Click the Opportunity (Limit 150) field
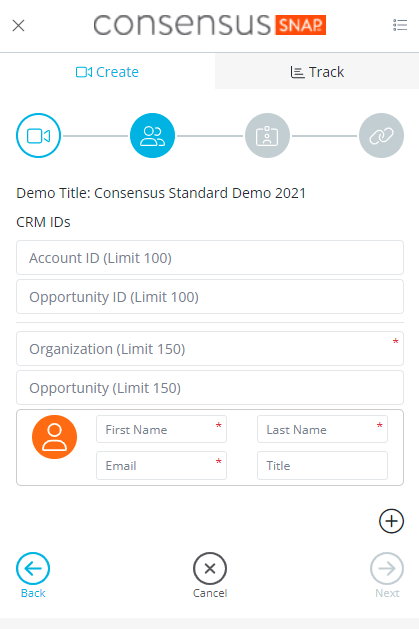Image resolution: width=419 pixels, height=629 pixels. click(x=210, y=388)
